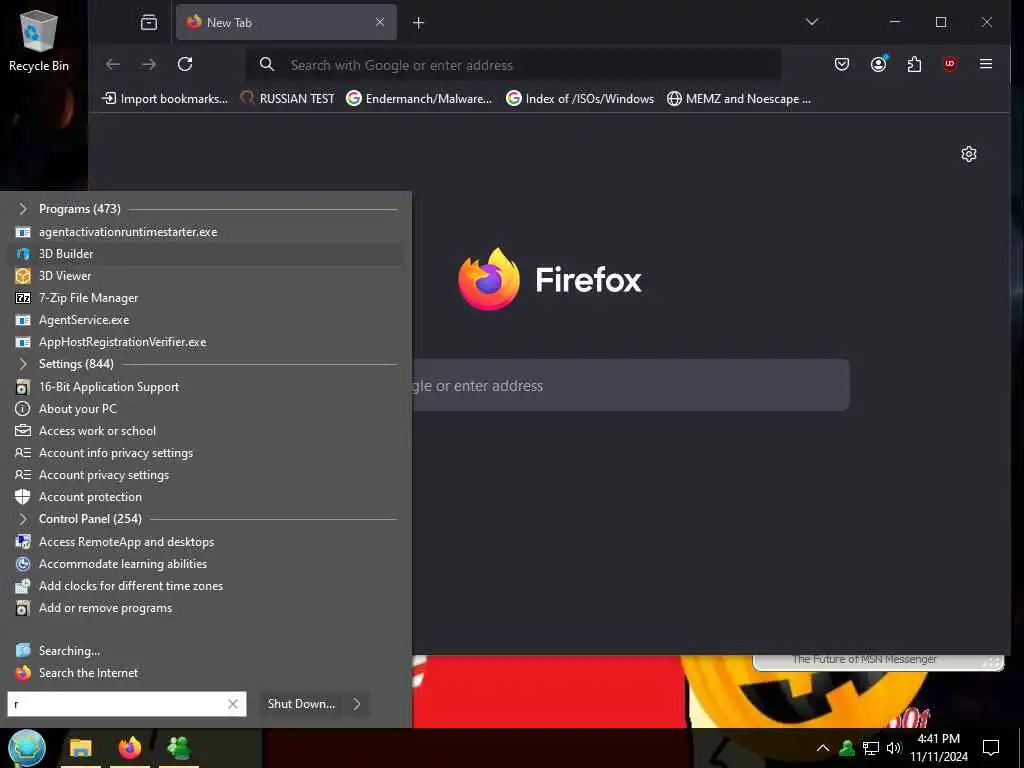Image resolution: width=1024 pixels, height=768 pixels.
Task: Open the uBlock Origin extension icon
Action: 950,64
